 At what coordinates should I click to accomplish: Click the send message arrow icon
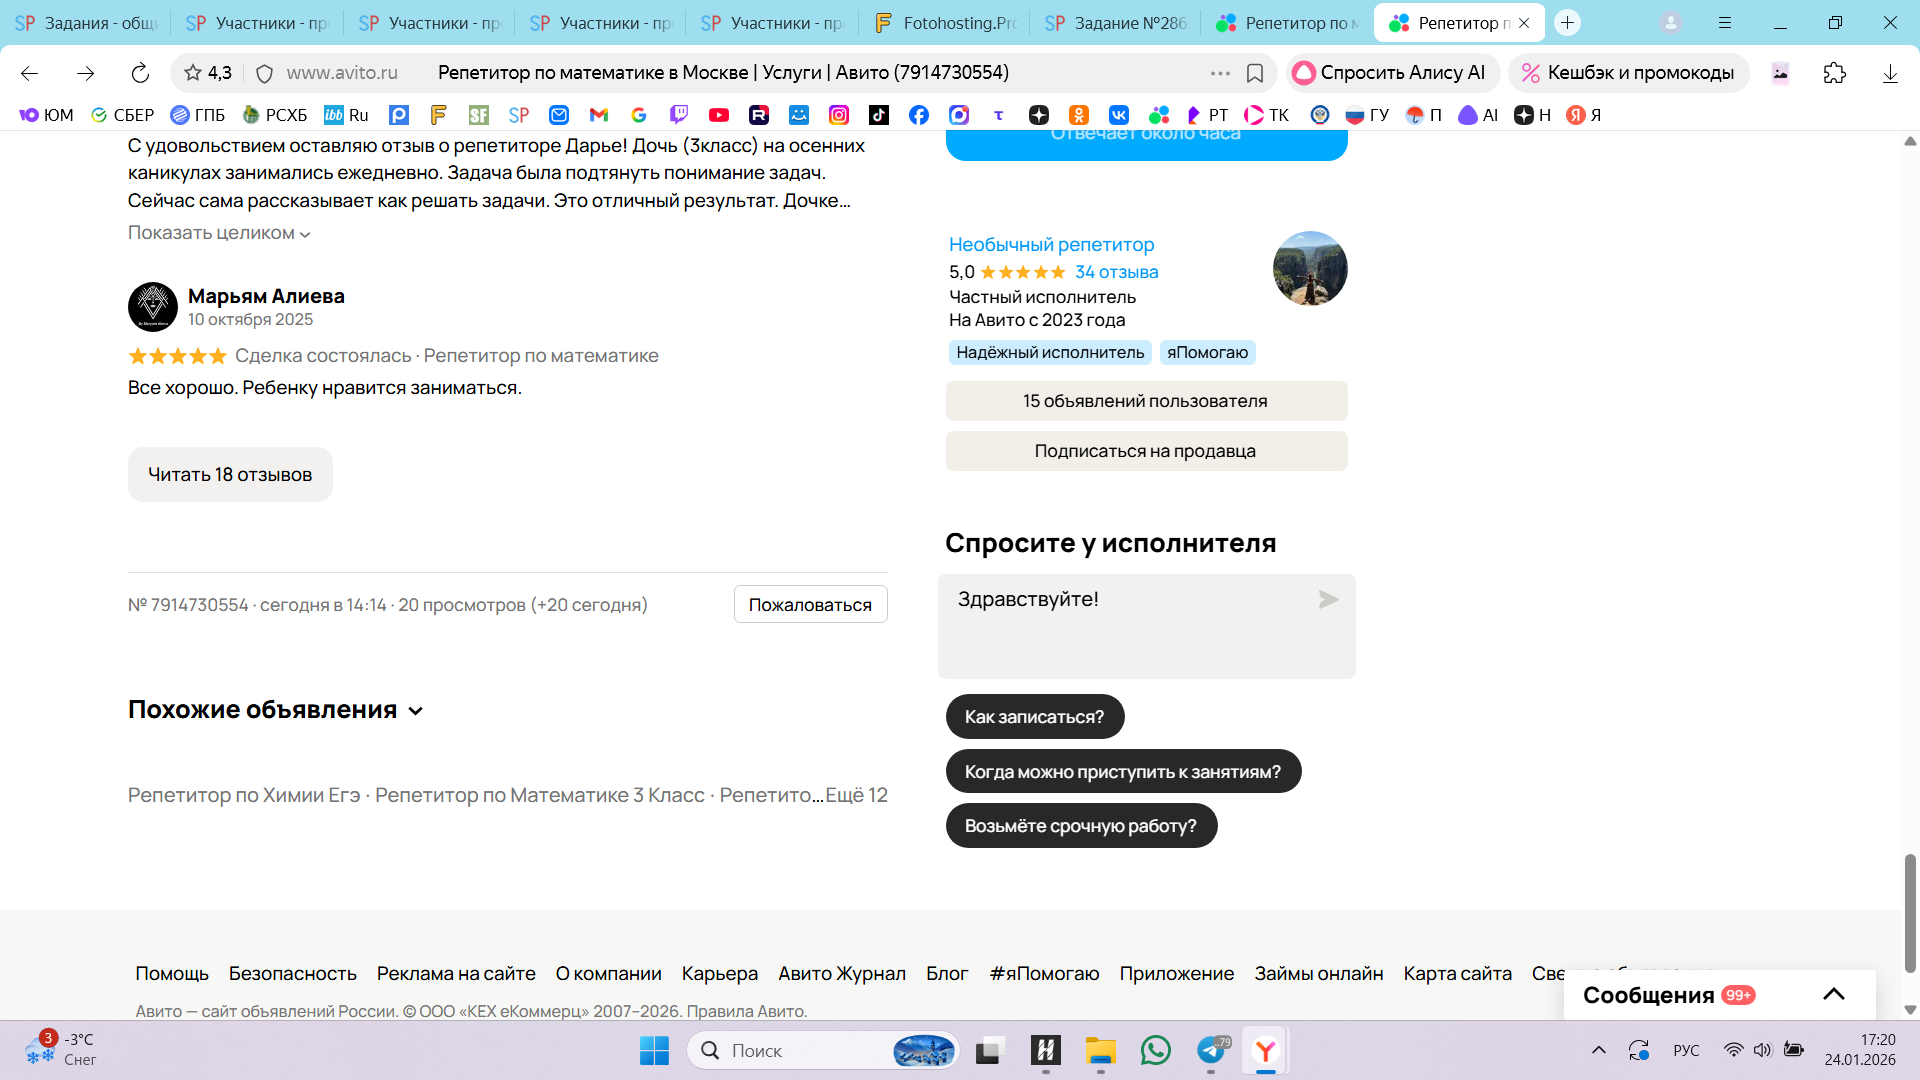[x=1328, y=600]
